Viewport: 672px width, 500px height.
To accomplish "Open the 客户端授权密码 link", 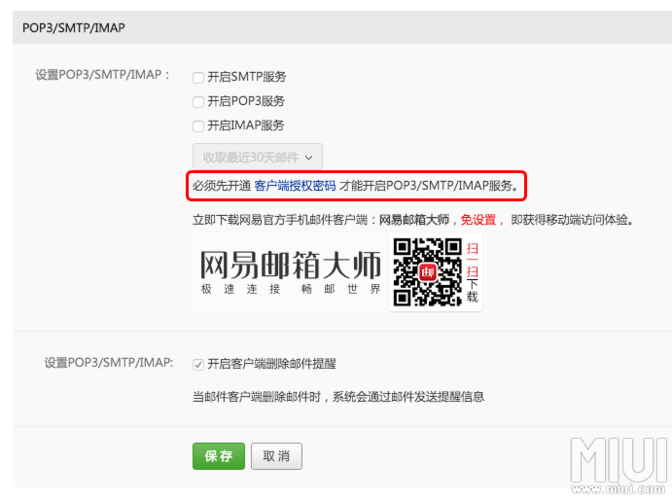I will pos(295,186).
